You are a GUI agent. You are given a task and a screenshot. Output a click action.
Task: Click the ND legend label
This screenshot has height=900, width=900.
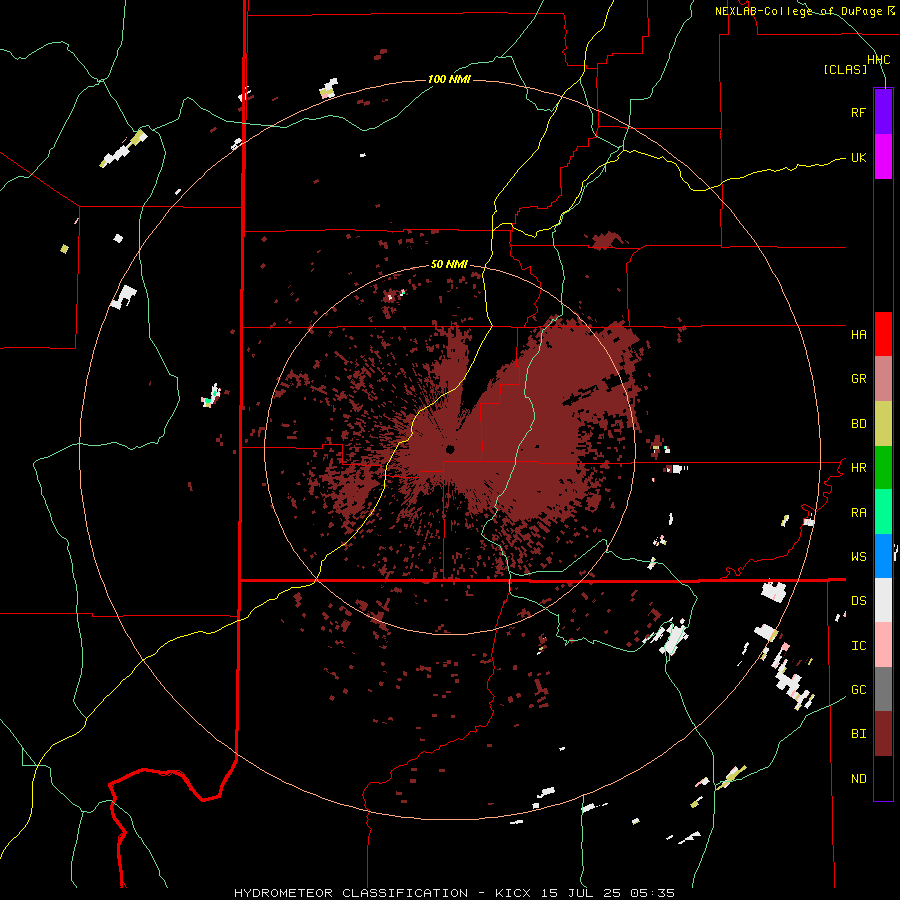tap(858, 779)
